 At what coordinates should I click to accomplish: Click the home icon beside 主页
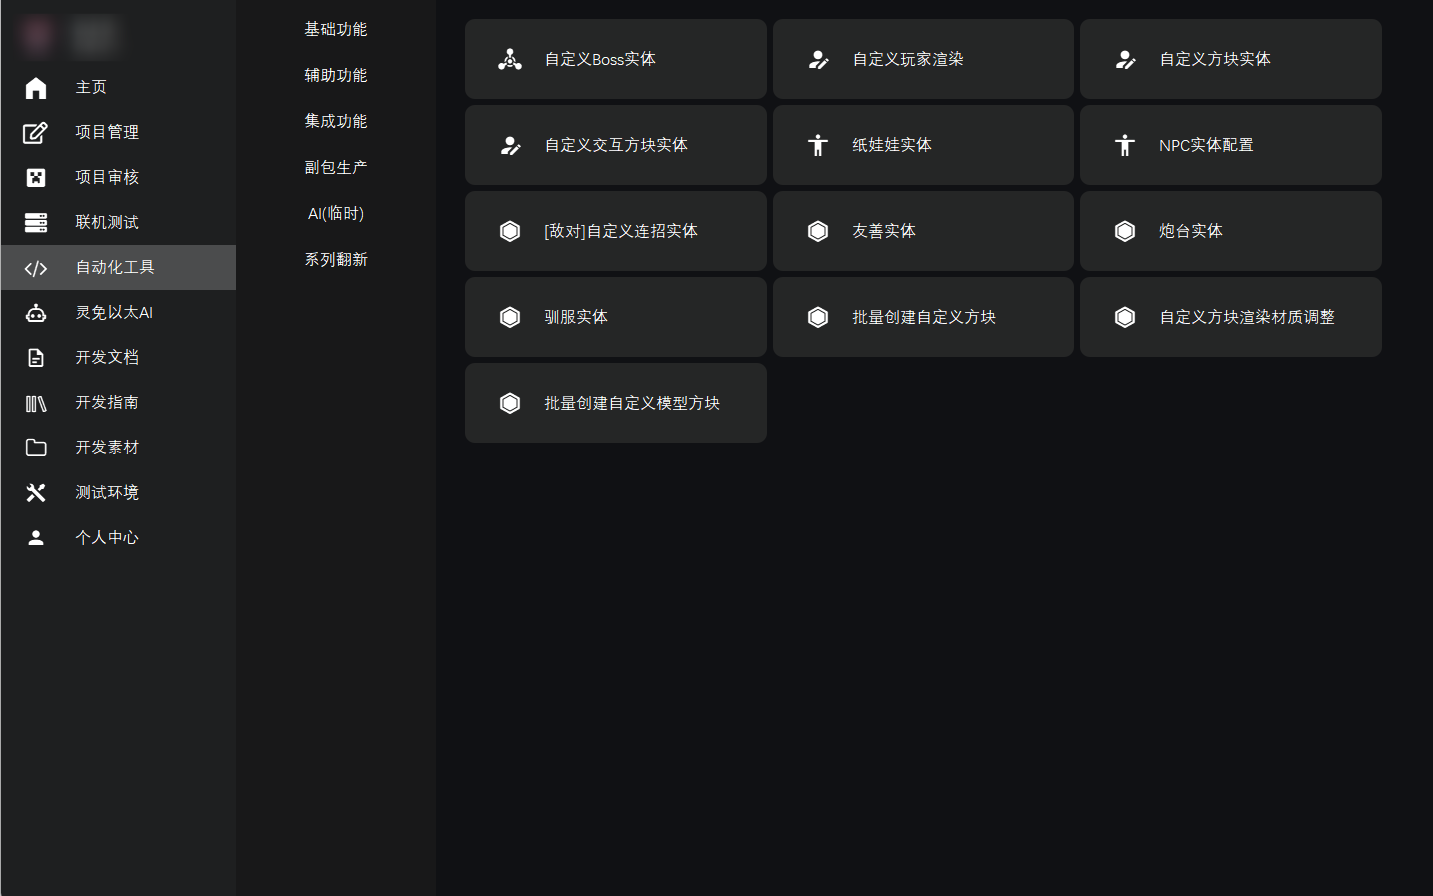[x=36, y=88]
